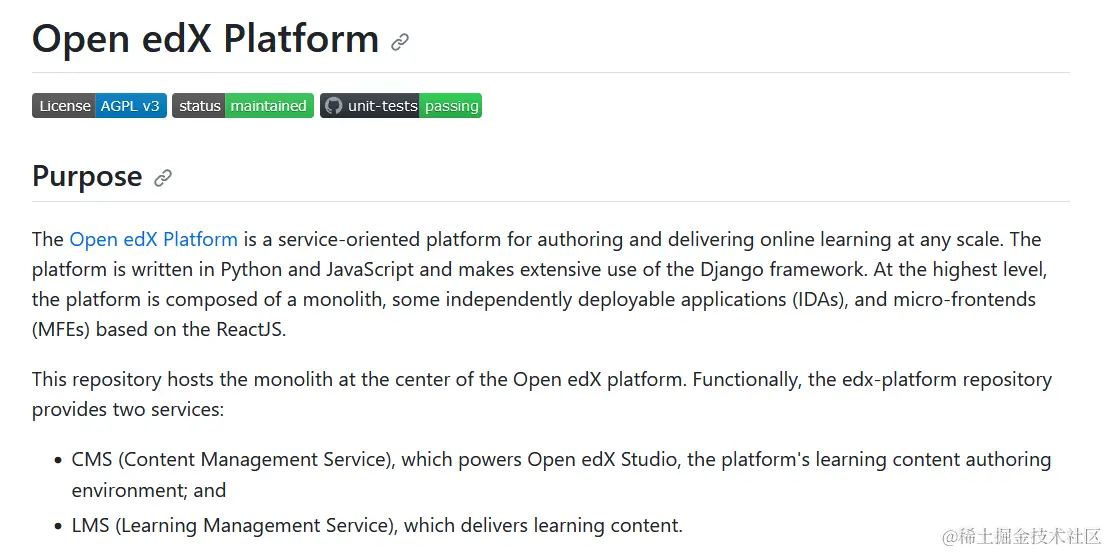
Task: Click the green maintained badge segment
Action: coord(269,106)
